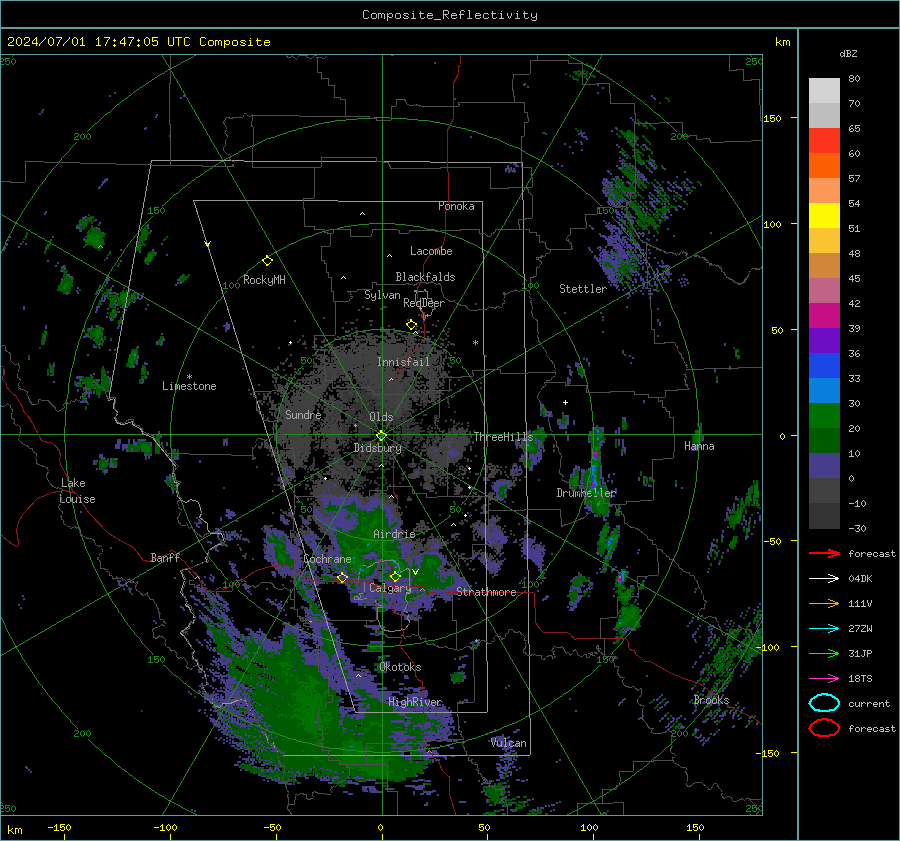Viewport: 900px width, 841px height.
Task: Click the Brooks label
Action: tap(711, 700)
